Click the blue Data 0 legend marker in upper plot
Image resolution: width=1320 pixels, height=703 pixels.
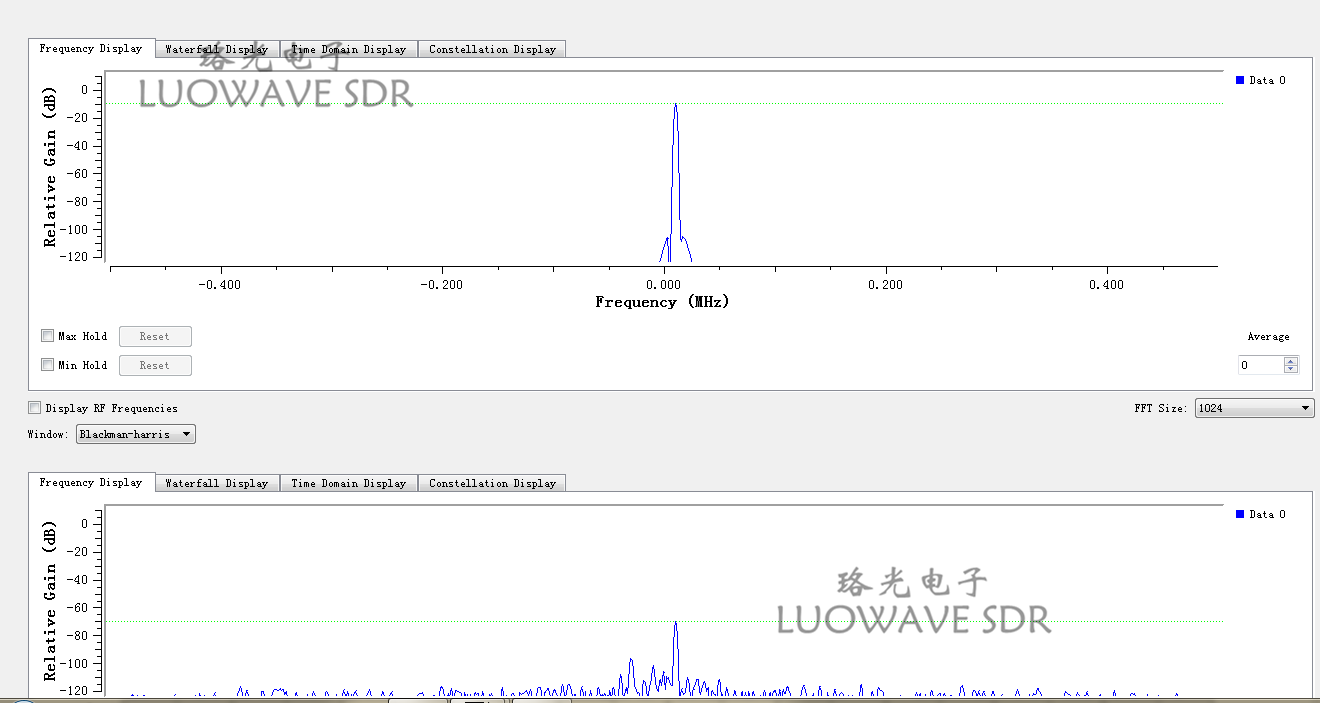[1240, 80]
